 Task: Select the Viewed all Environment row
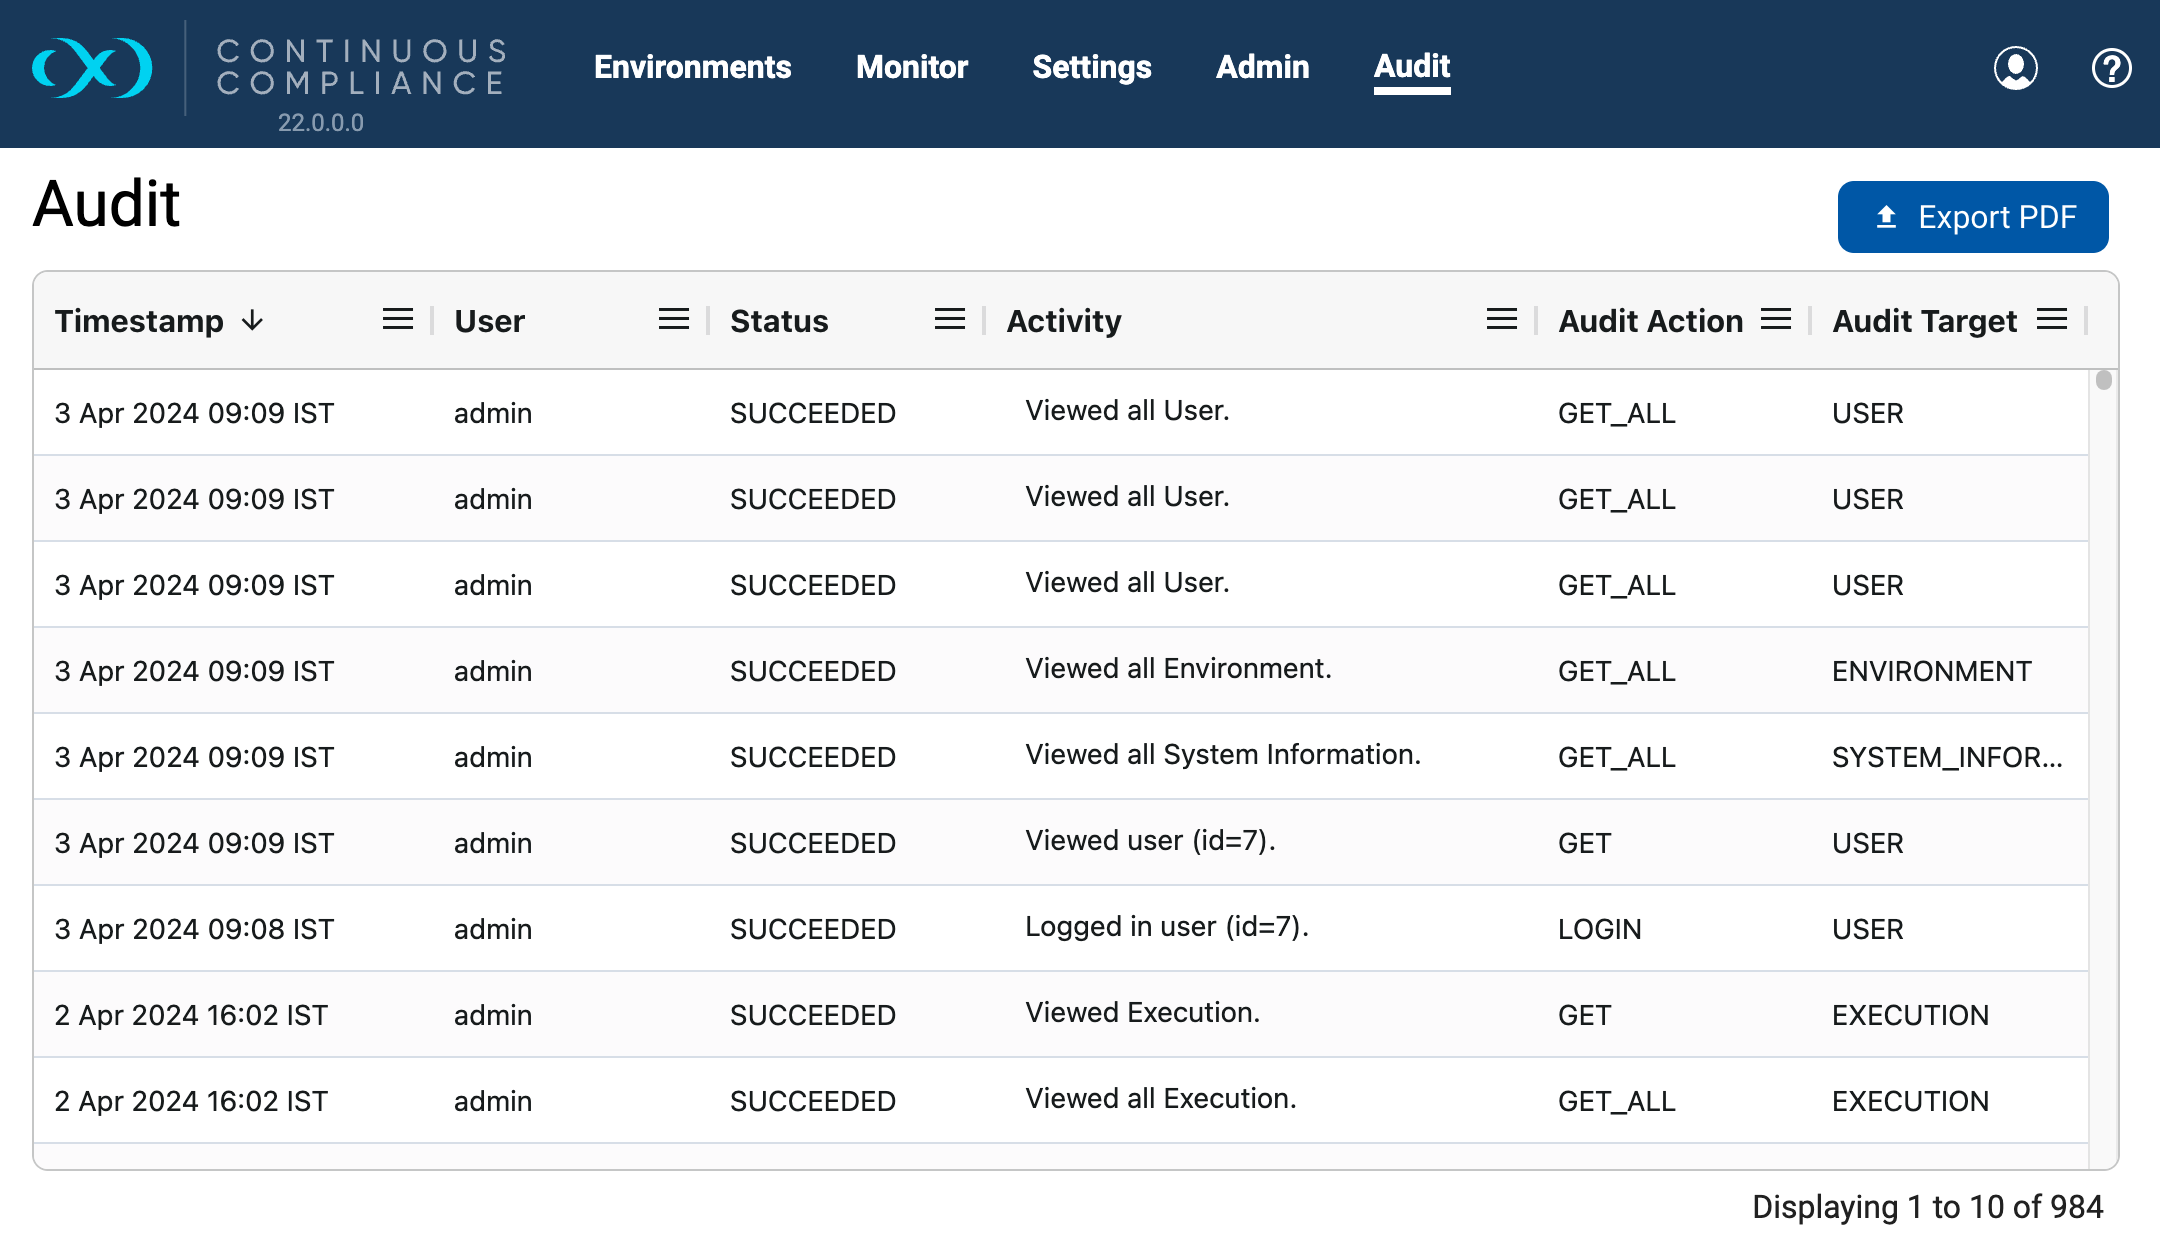[x=1178, y=670]
